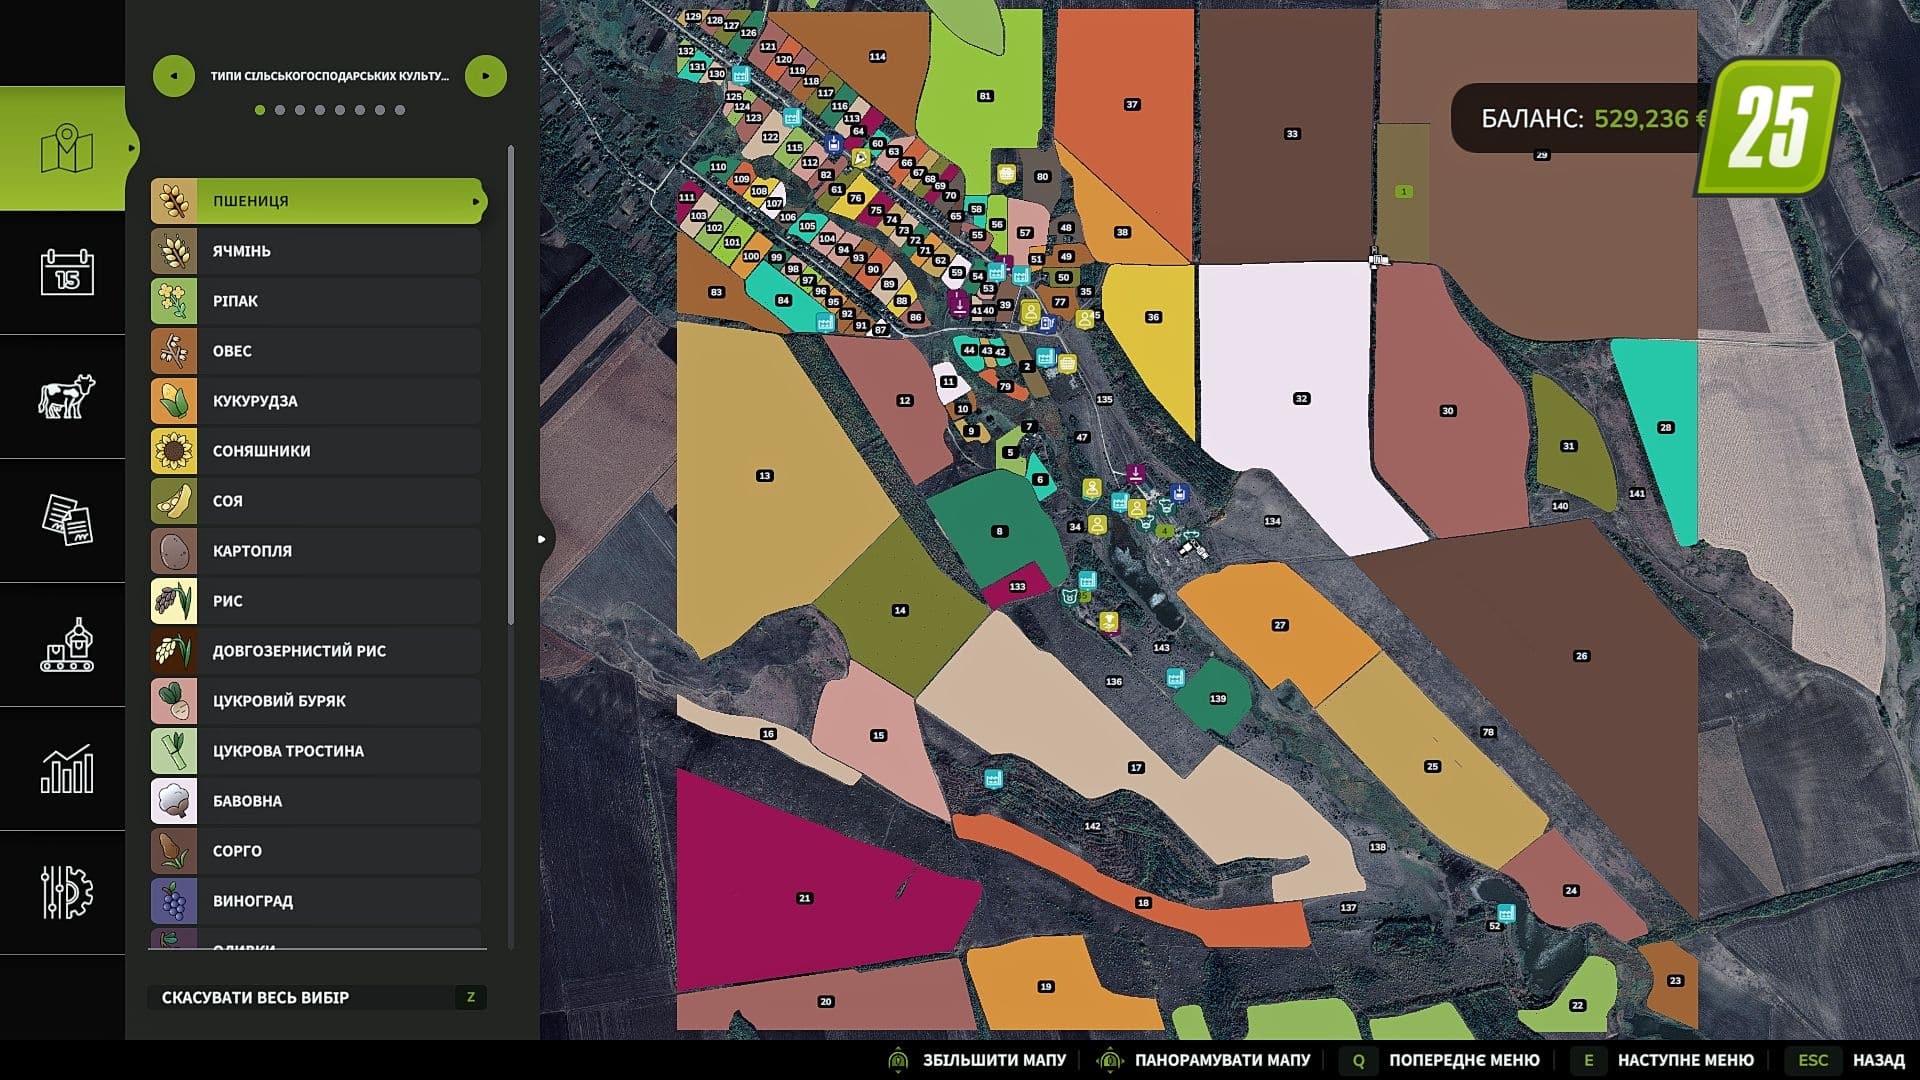Screen dimensions: 1920x1080
Task: Select the Цукровий буряк beet icon
Action: point(174,701)
